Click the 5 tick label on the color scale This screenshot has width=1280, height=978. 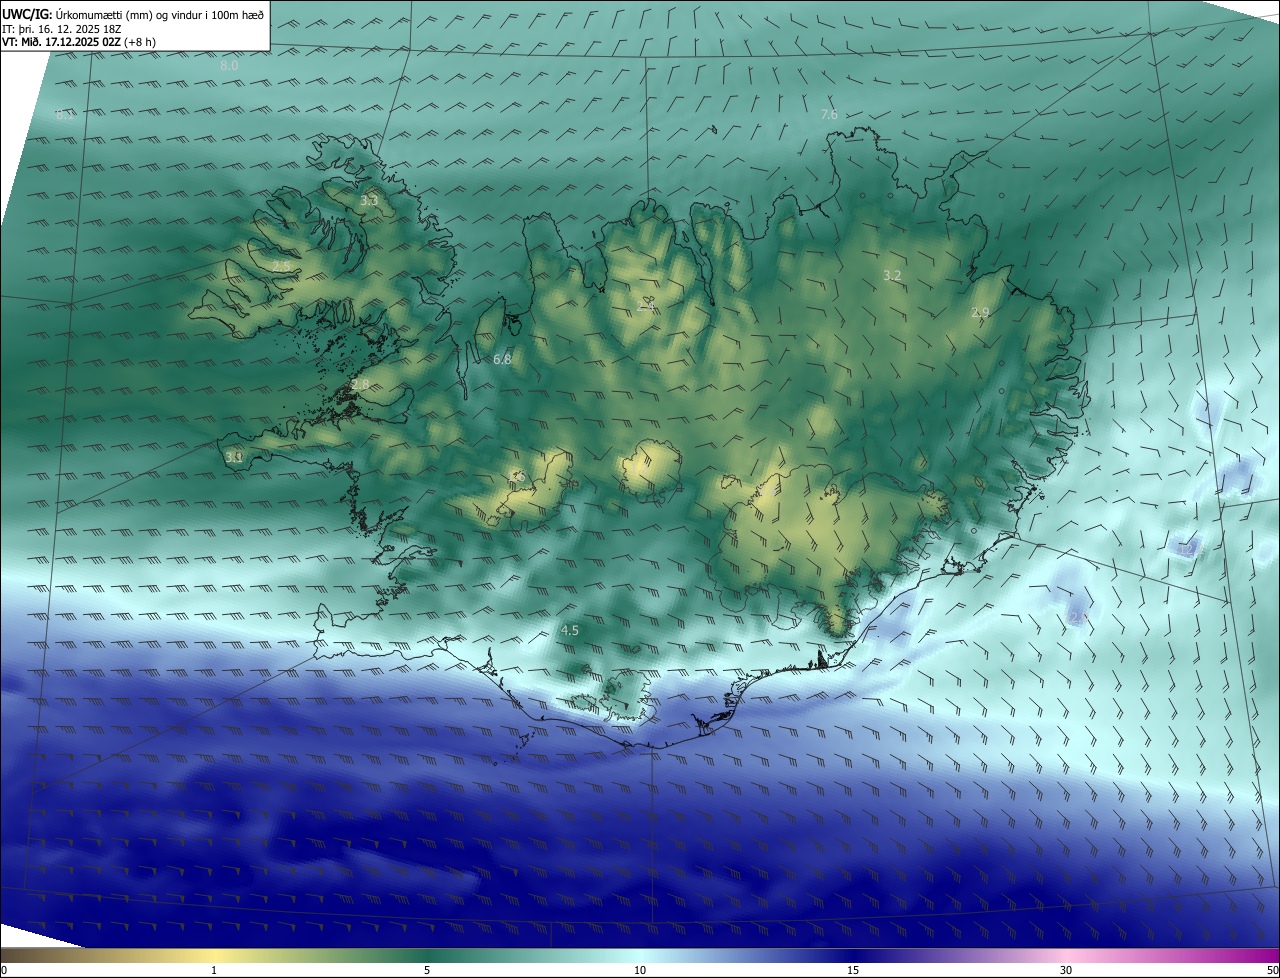(x=427, y=970)
